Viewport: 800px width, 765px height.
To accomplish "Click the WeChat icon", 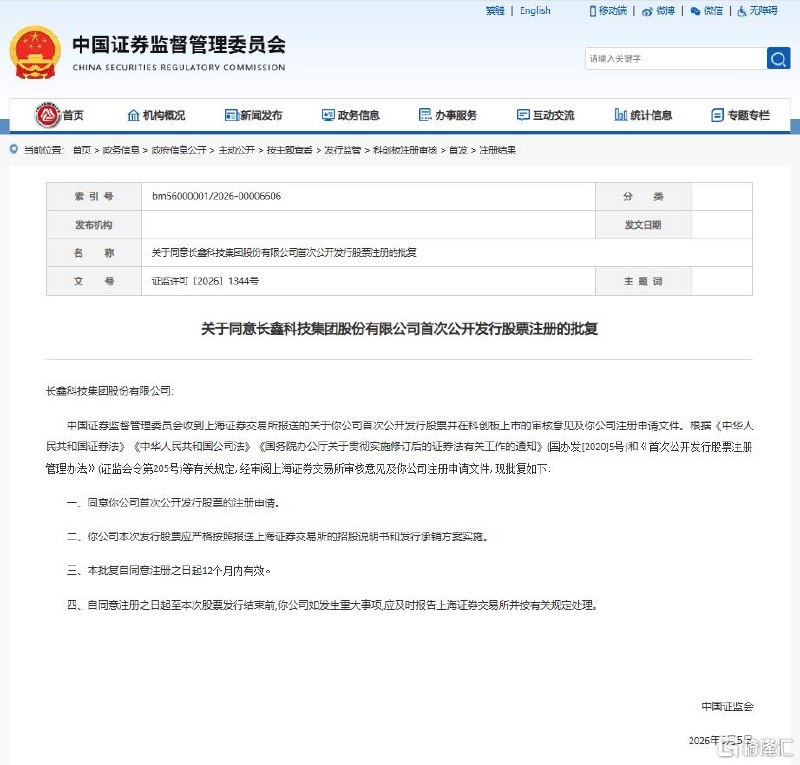I will pyautogui.click(x=695, y=11).
